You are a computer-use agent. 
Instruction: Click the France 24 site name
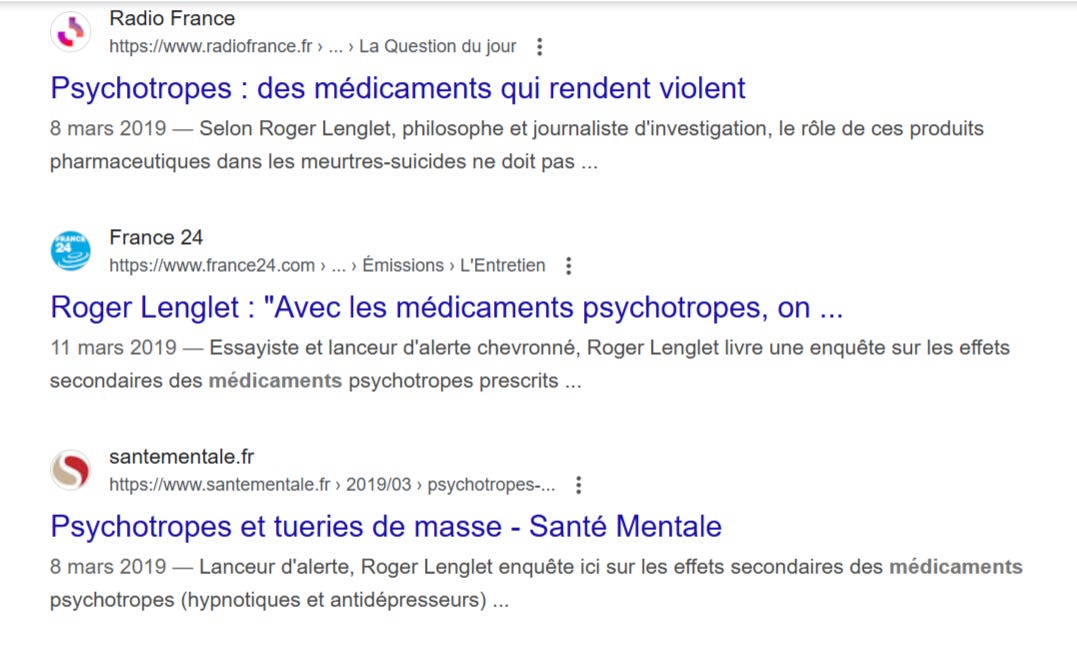coord(156,237)
